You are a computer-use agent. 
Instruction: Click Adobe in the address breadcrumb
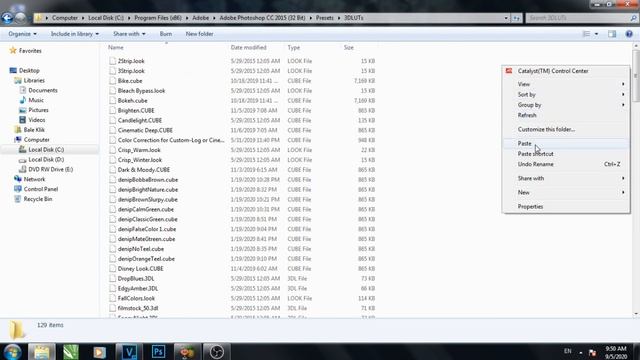[200, 18]
